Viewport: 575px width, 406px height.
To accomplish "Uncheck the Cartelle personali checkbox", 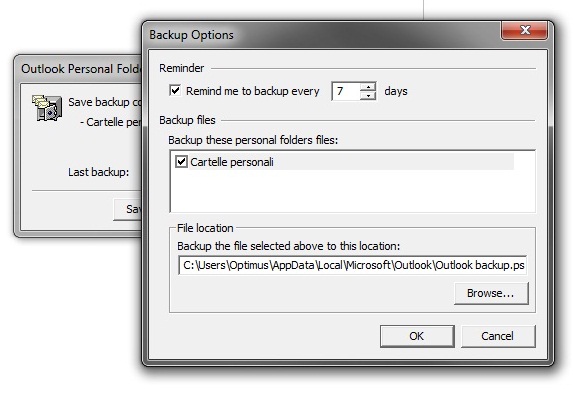I will [181, 162].
